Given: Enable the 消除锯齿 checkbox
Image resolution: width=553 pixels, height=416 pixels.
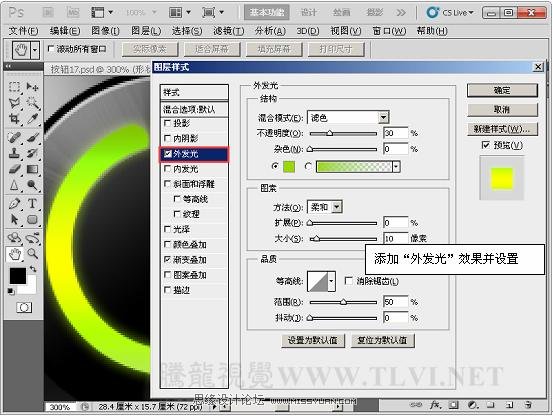Looking at the screenshot, I should click(348, 281).
